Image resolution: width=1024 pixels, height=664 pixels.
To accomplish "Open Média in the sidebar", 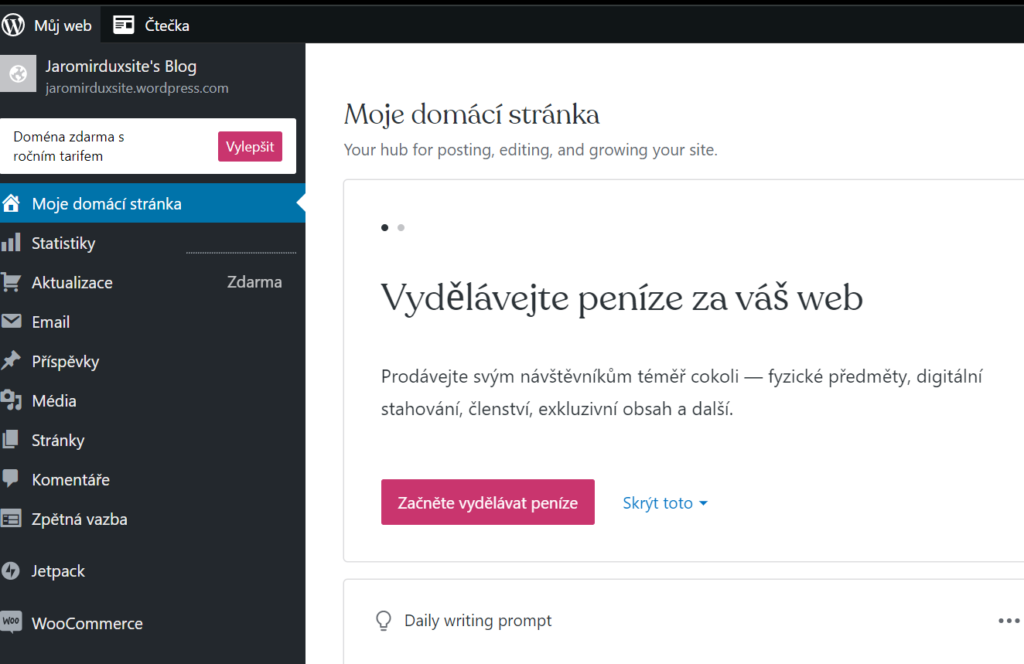I will 54,401.
